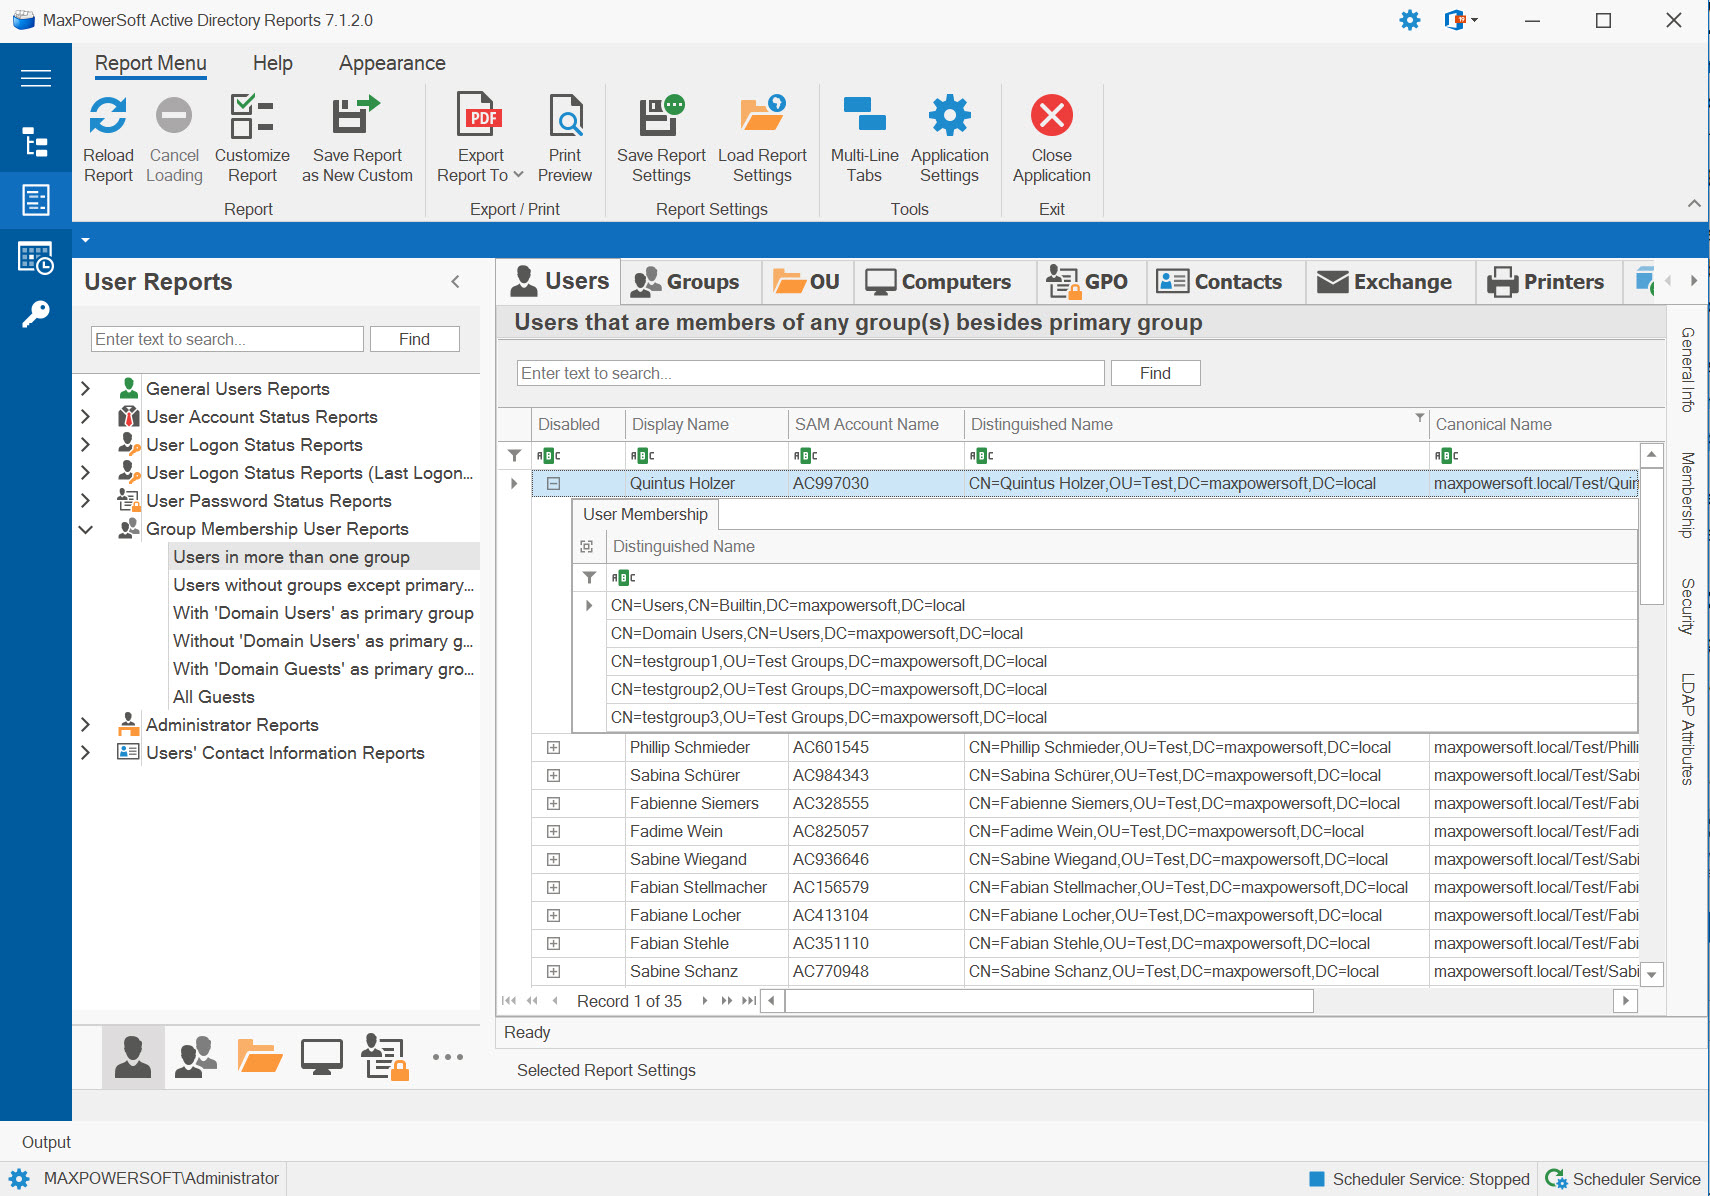Click Find button in User Reports panel
The width and height of the screenshot is (1710, 1196).
(414, 339)
